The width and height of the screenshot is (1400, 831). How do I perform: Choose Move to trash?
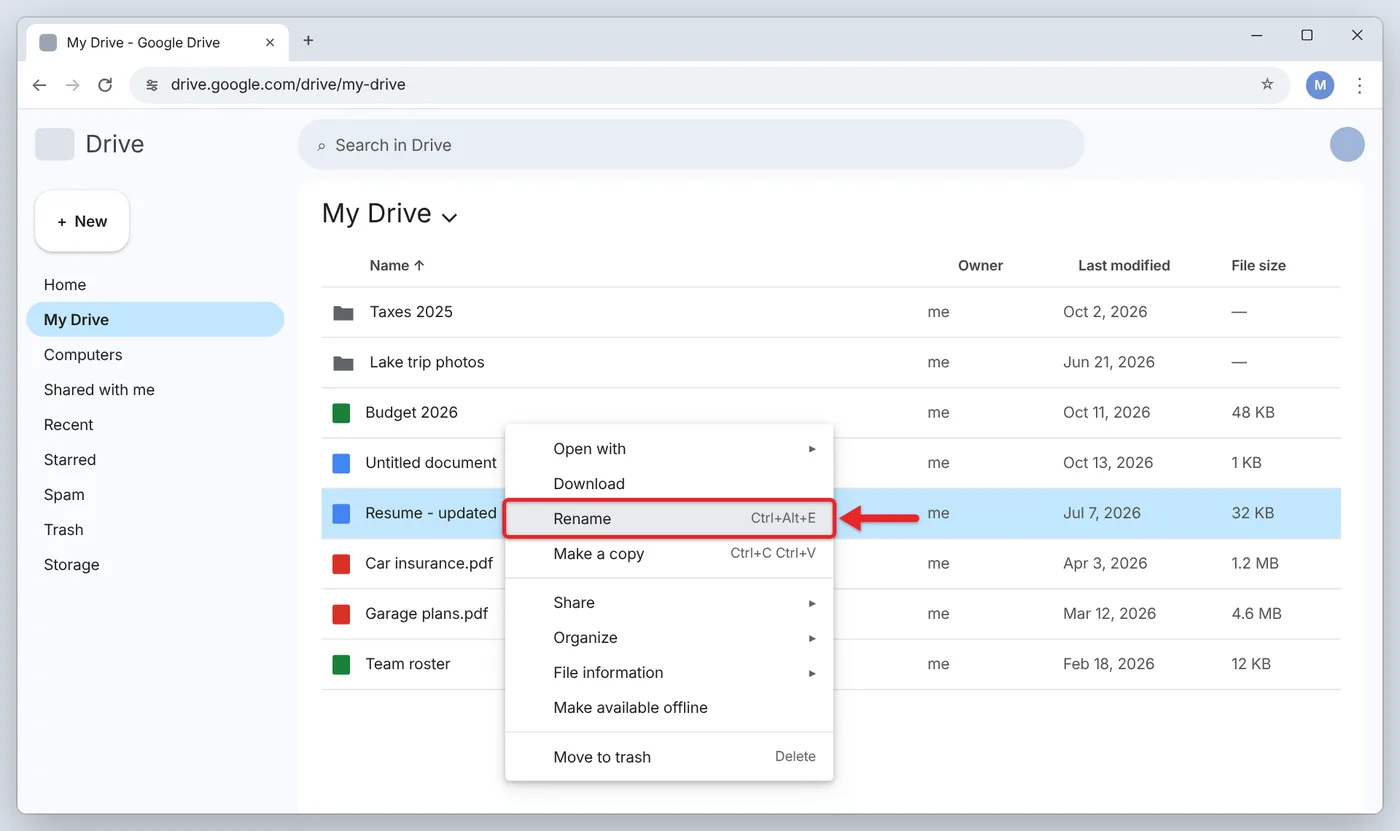[x=669, y=757]
